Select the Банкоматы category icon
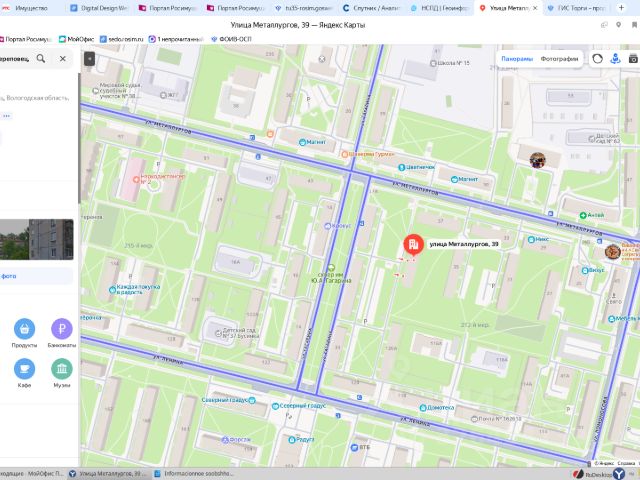This screenshot has width=640, height=480. click(x=62, y=329)
